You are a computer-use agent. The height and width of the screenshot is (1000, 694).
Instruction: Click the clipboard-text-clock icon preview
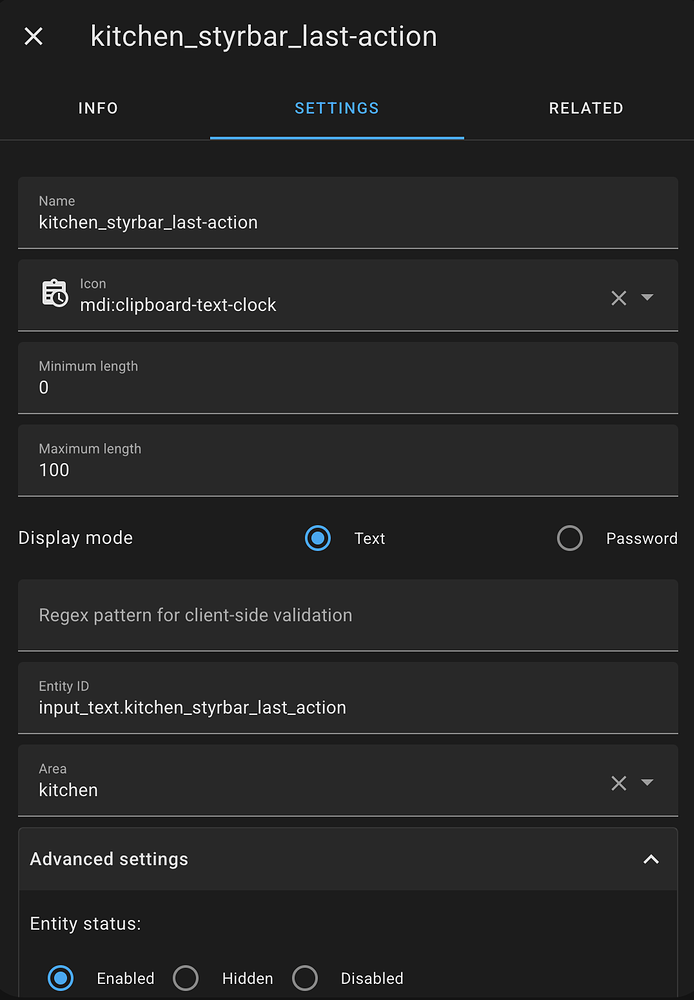pos(54,294)
